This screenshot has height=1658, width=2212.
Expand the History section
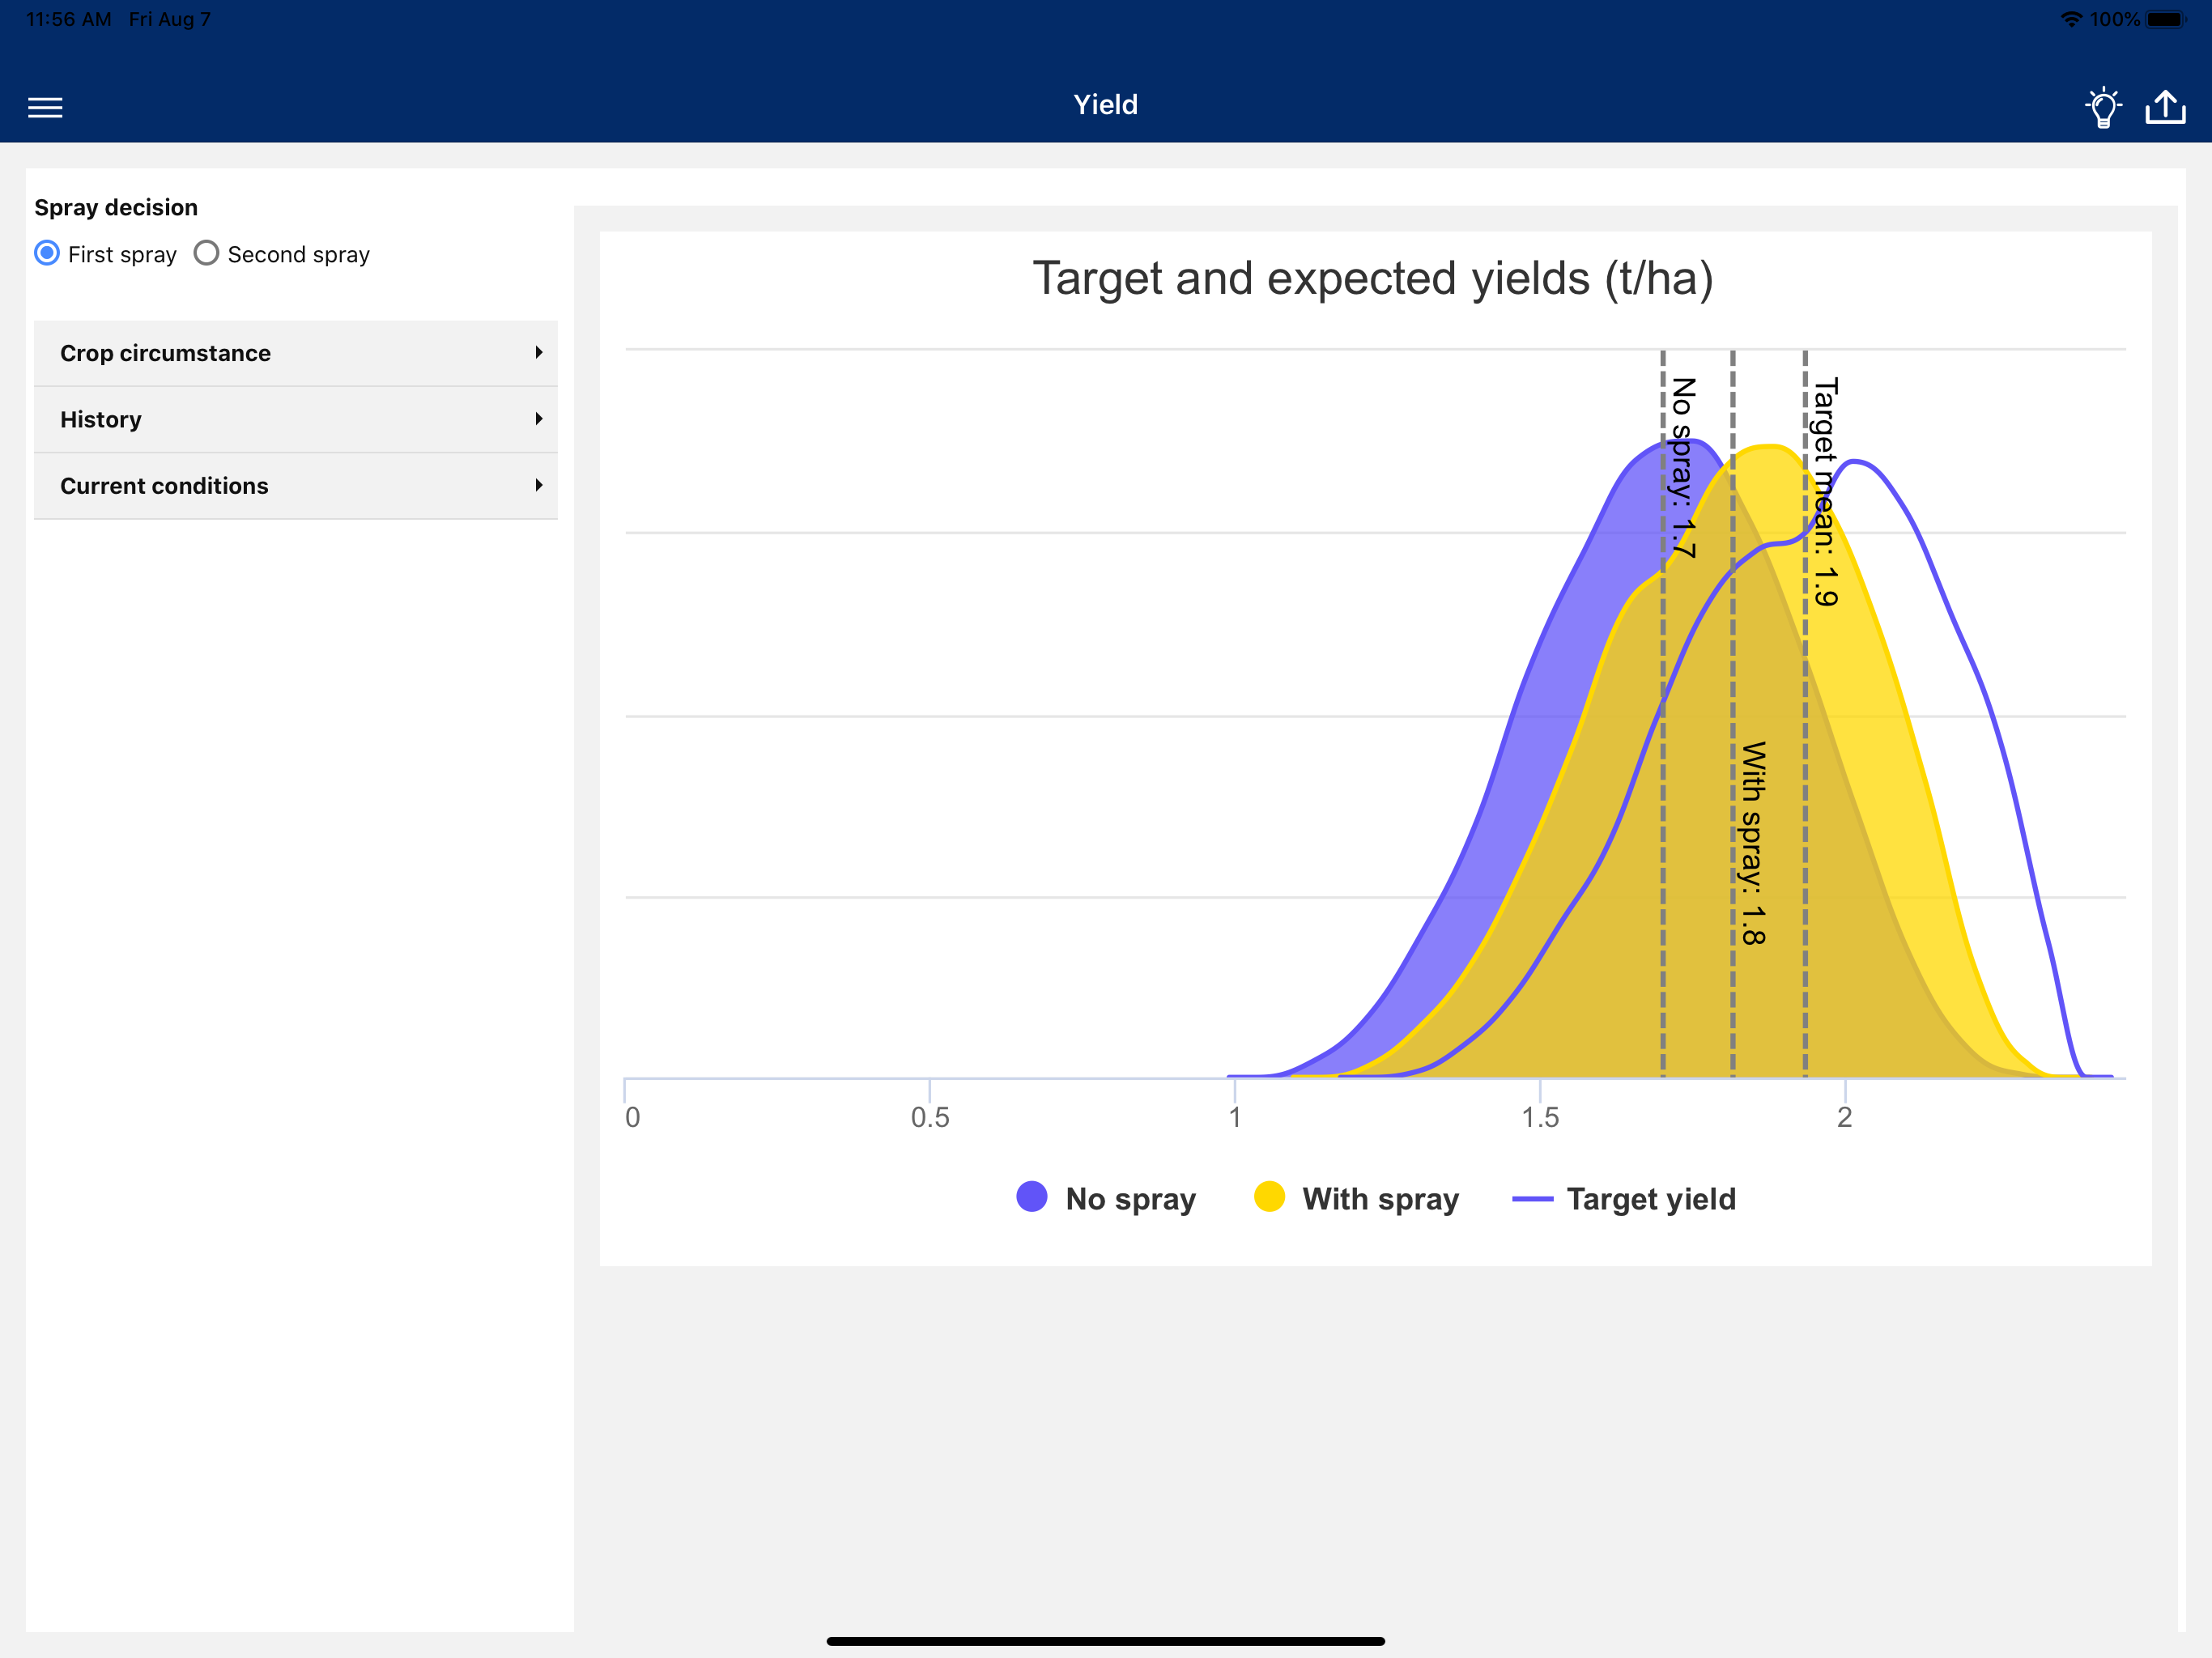point(101,419)
